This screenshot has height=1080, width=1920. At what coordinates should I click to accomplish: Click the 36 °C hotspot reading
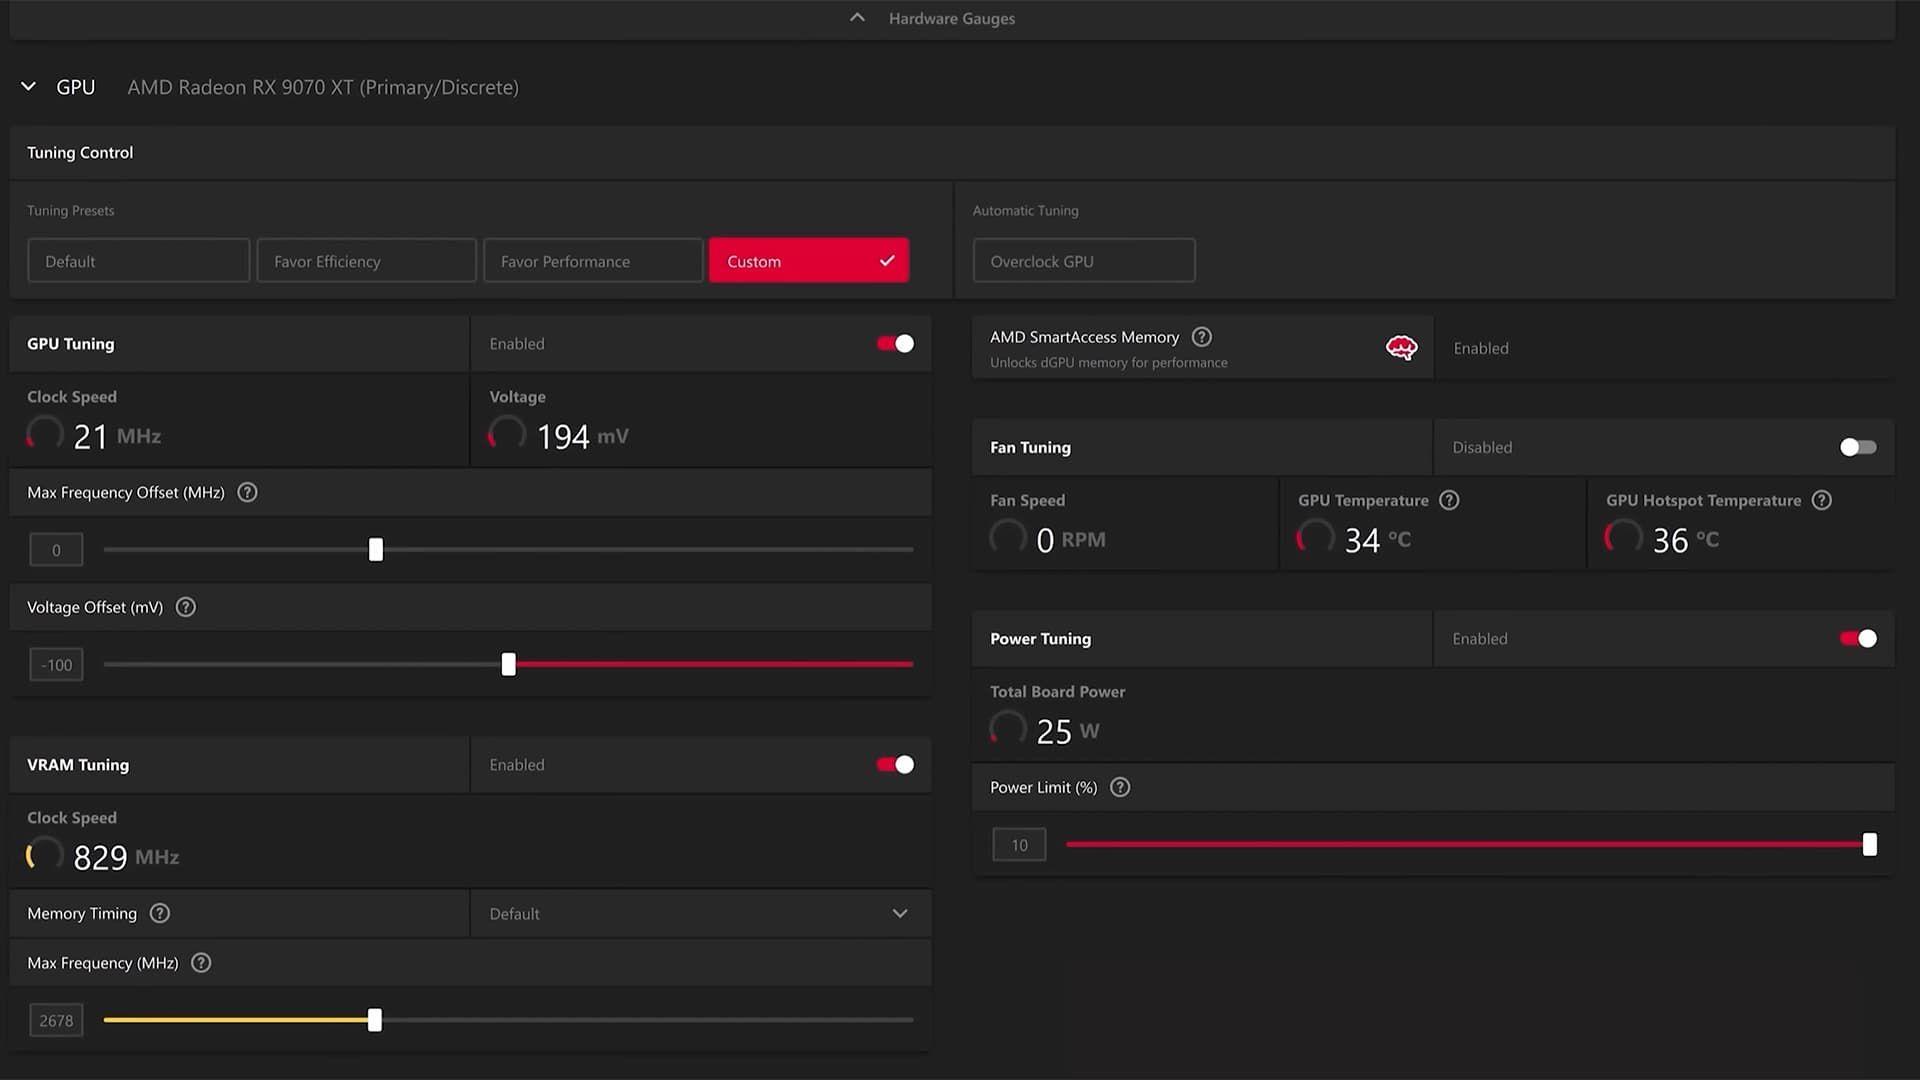point(1686,540)
